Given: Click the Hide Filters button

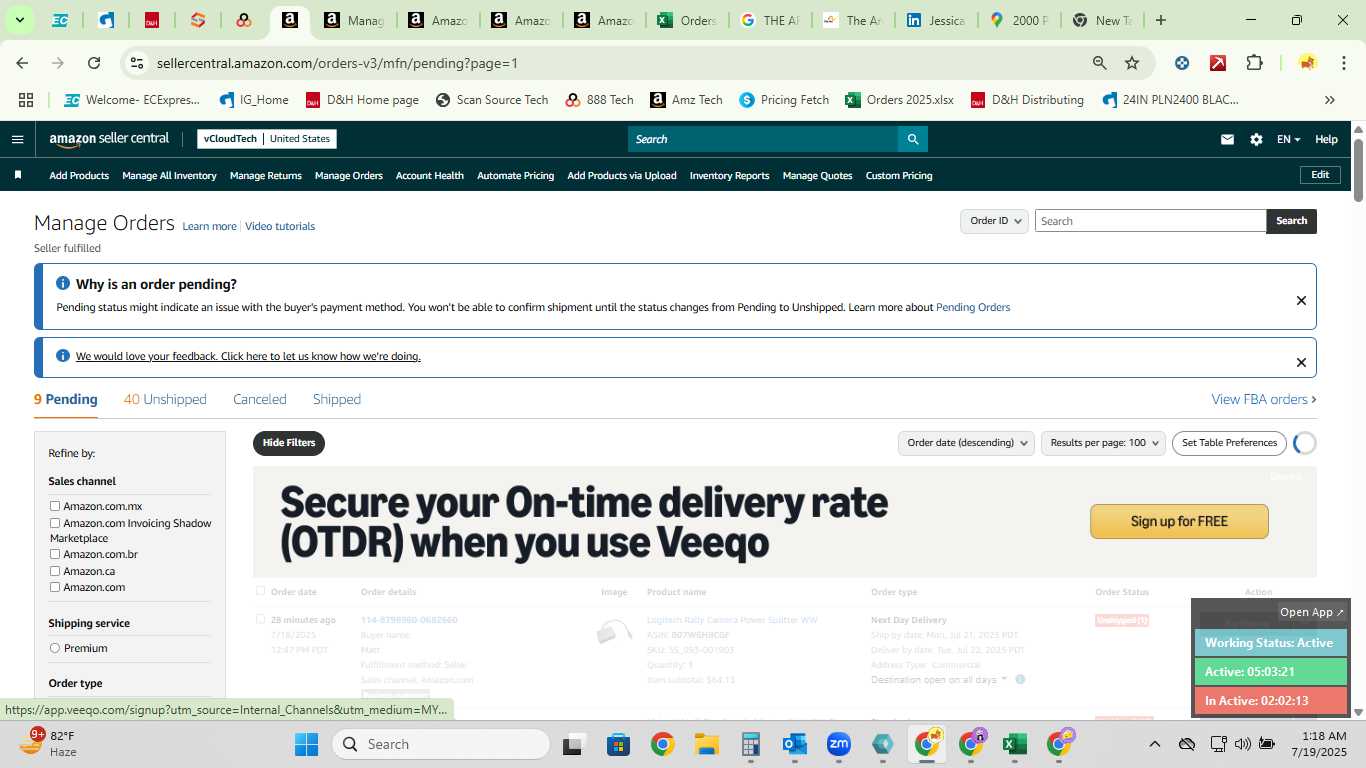Looking at the screenshot, I should pyautogui.click(x=289, y=443).
